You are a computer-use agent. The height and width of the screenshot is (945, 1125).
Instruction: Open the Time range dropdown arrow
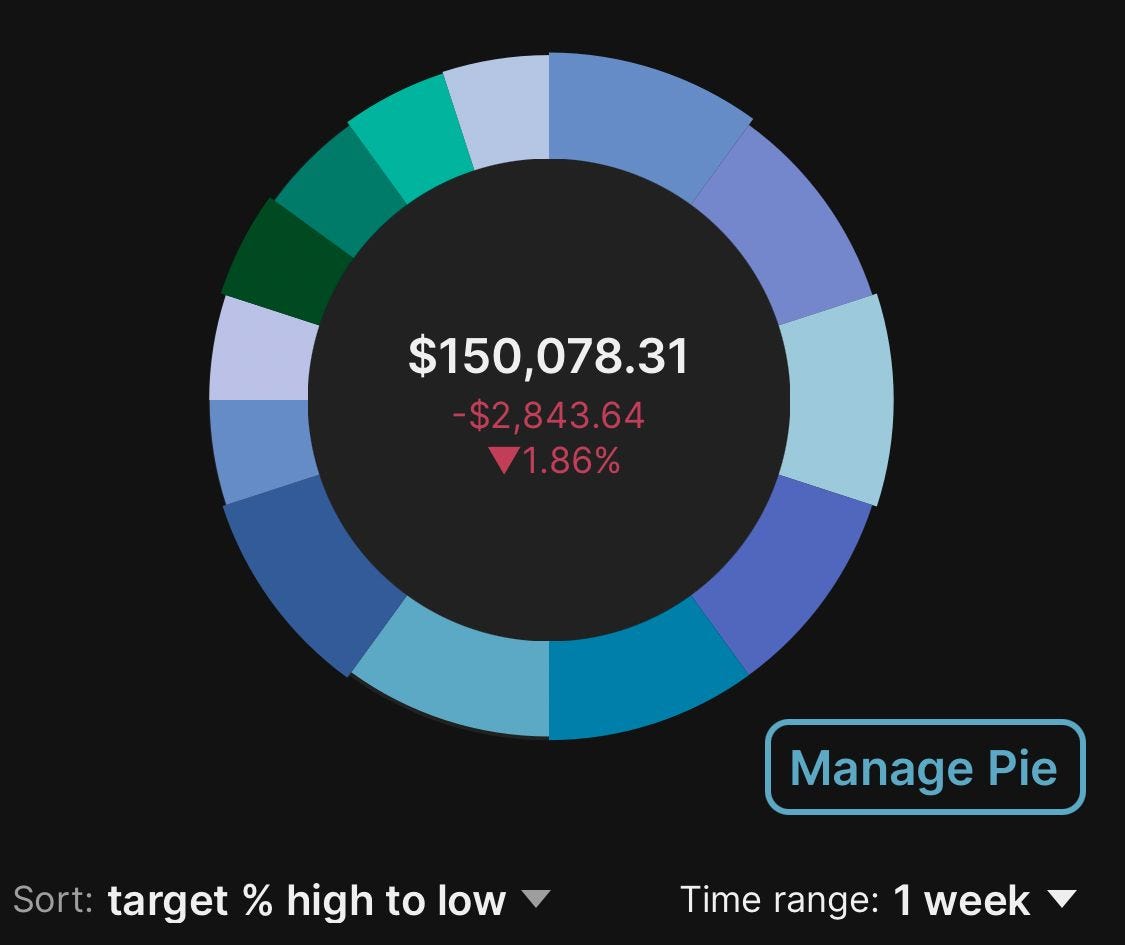(1062, 898)
